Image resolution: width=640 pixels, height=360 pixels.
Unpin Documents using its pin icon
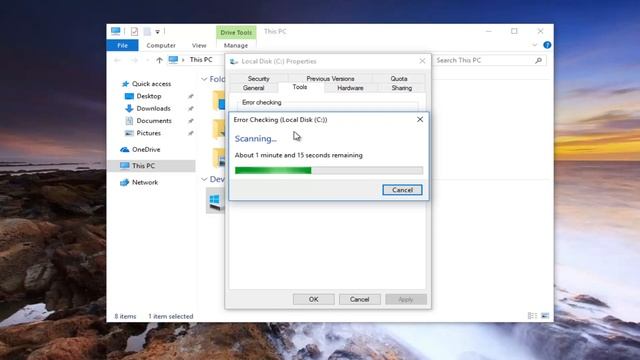point(191,121)
